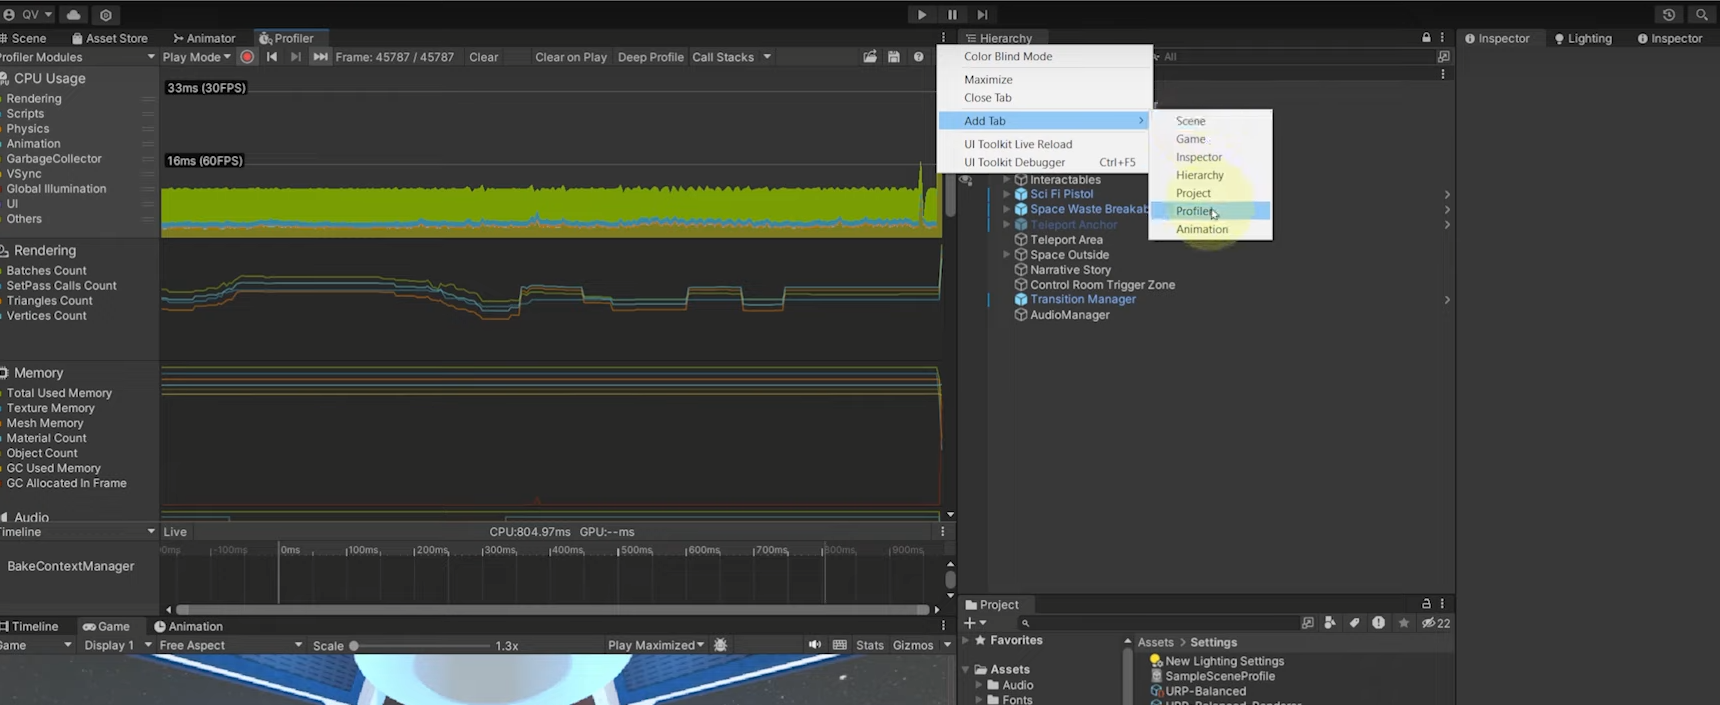Click the global search magnifier icon
1720x705 pixels.
tap(1701, 15)
